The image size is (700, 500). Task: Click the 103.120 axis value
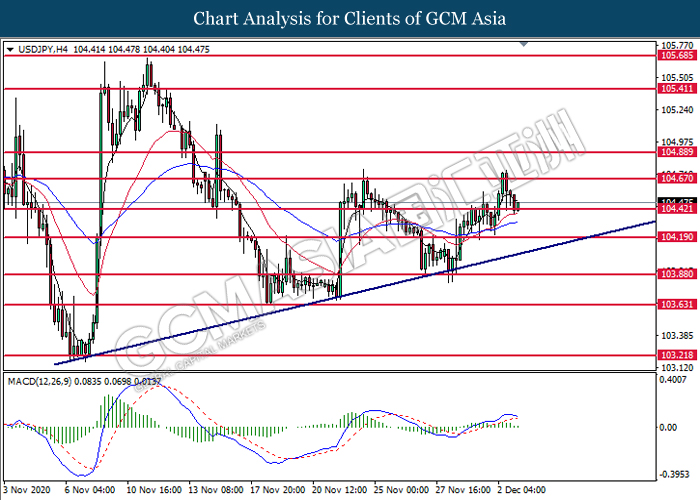677,367
